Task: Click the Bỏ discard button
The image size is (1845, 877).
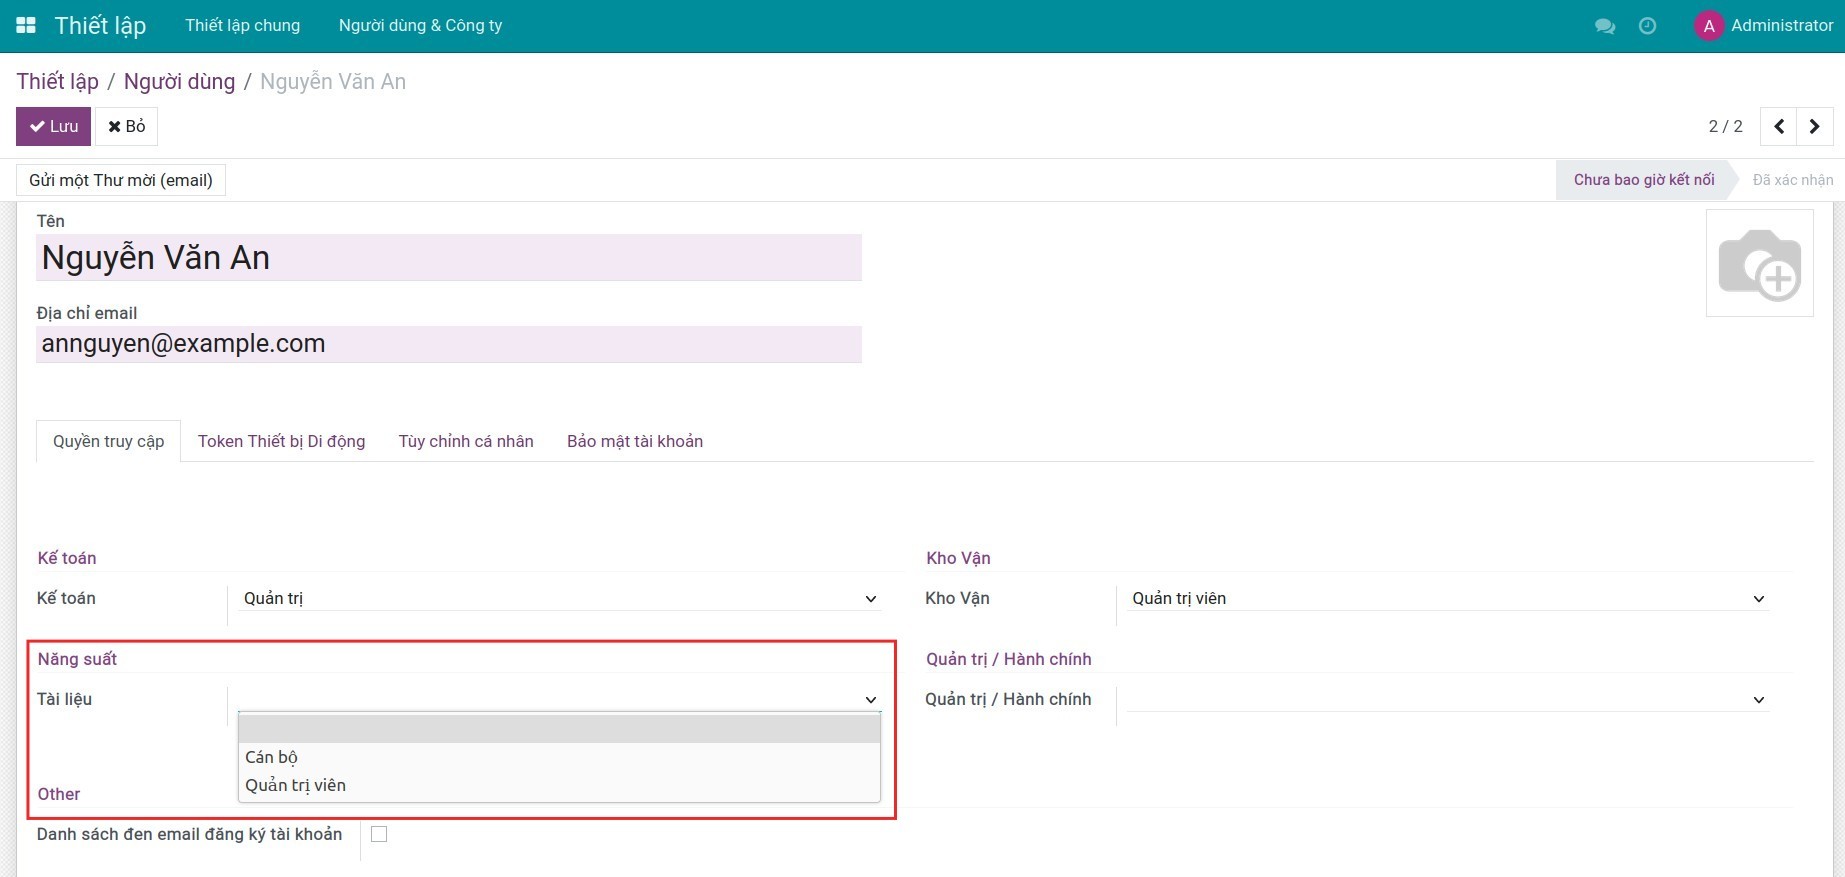Action: [127, 127]
